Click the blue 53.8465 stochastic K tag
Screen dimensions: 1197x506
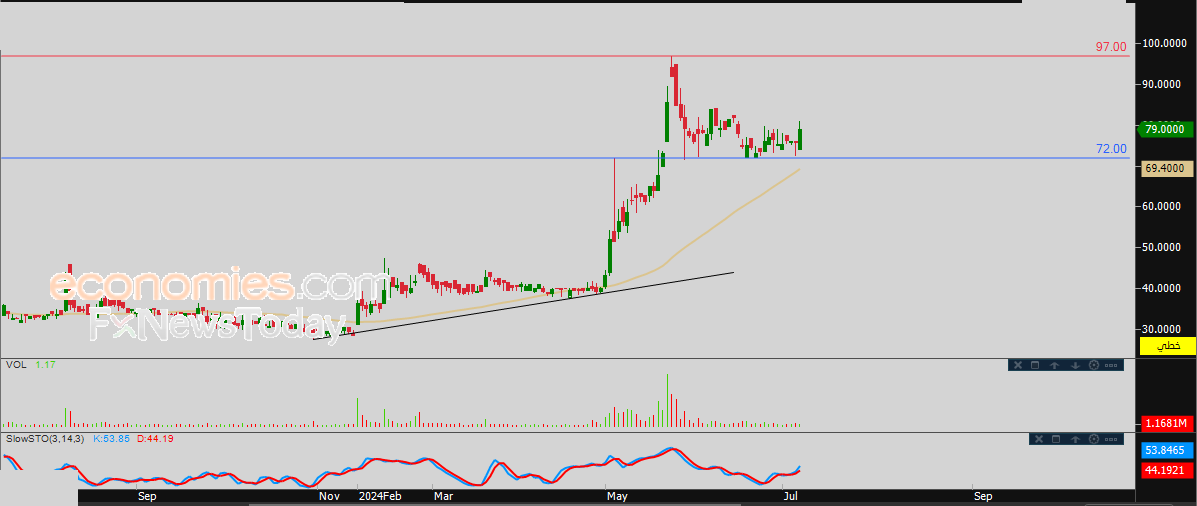coord(1167,450)
